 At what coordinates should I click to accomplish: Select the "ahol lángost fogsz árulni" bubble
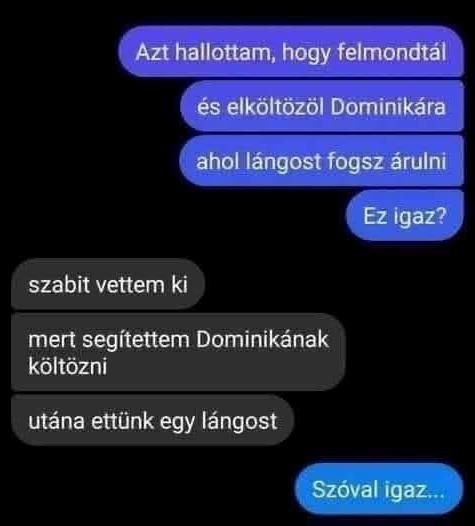click(x=321, y=161)
